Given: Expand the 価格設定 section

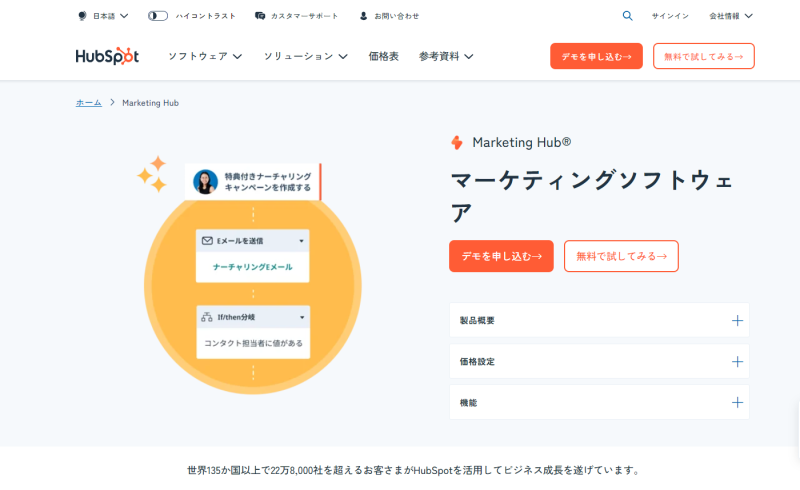Looking at the screenshot, I should point(599,361).
